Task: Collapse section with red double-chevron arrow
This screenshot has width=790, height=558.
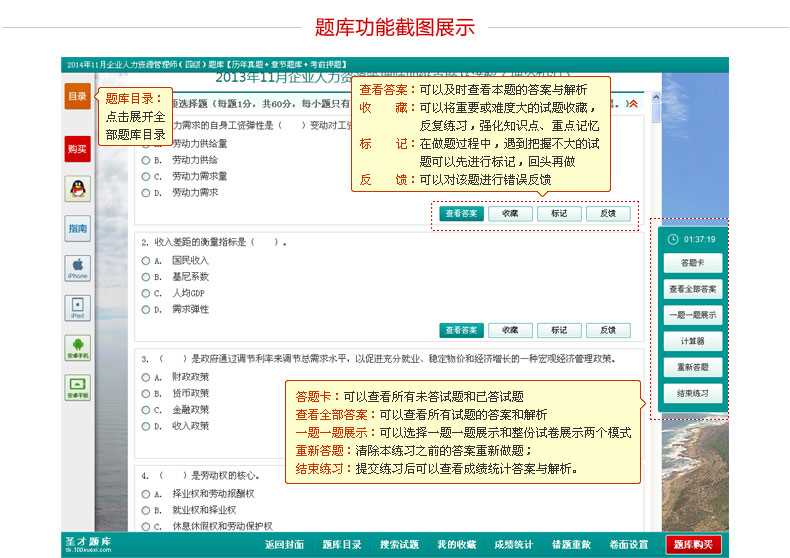Action: 632,103
